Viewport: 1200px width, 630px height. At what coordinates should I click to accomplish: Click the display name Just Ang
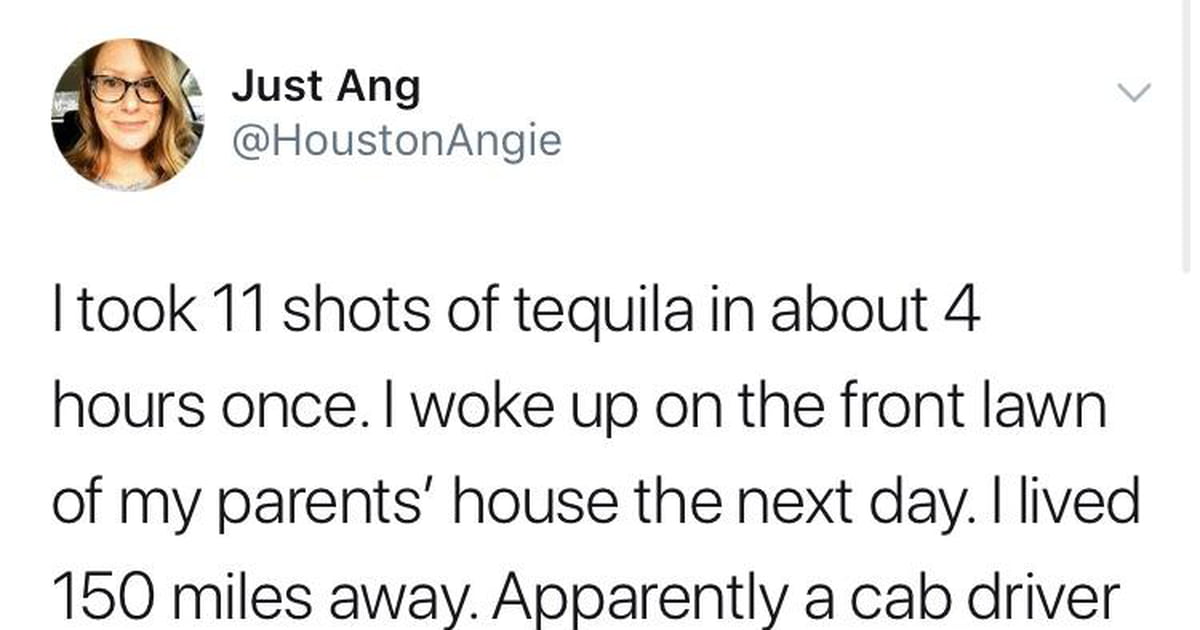326,89
